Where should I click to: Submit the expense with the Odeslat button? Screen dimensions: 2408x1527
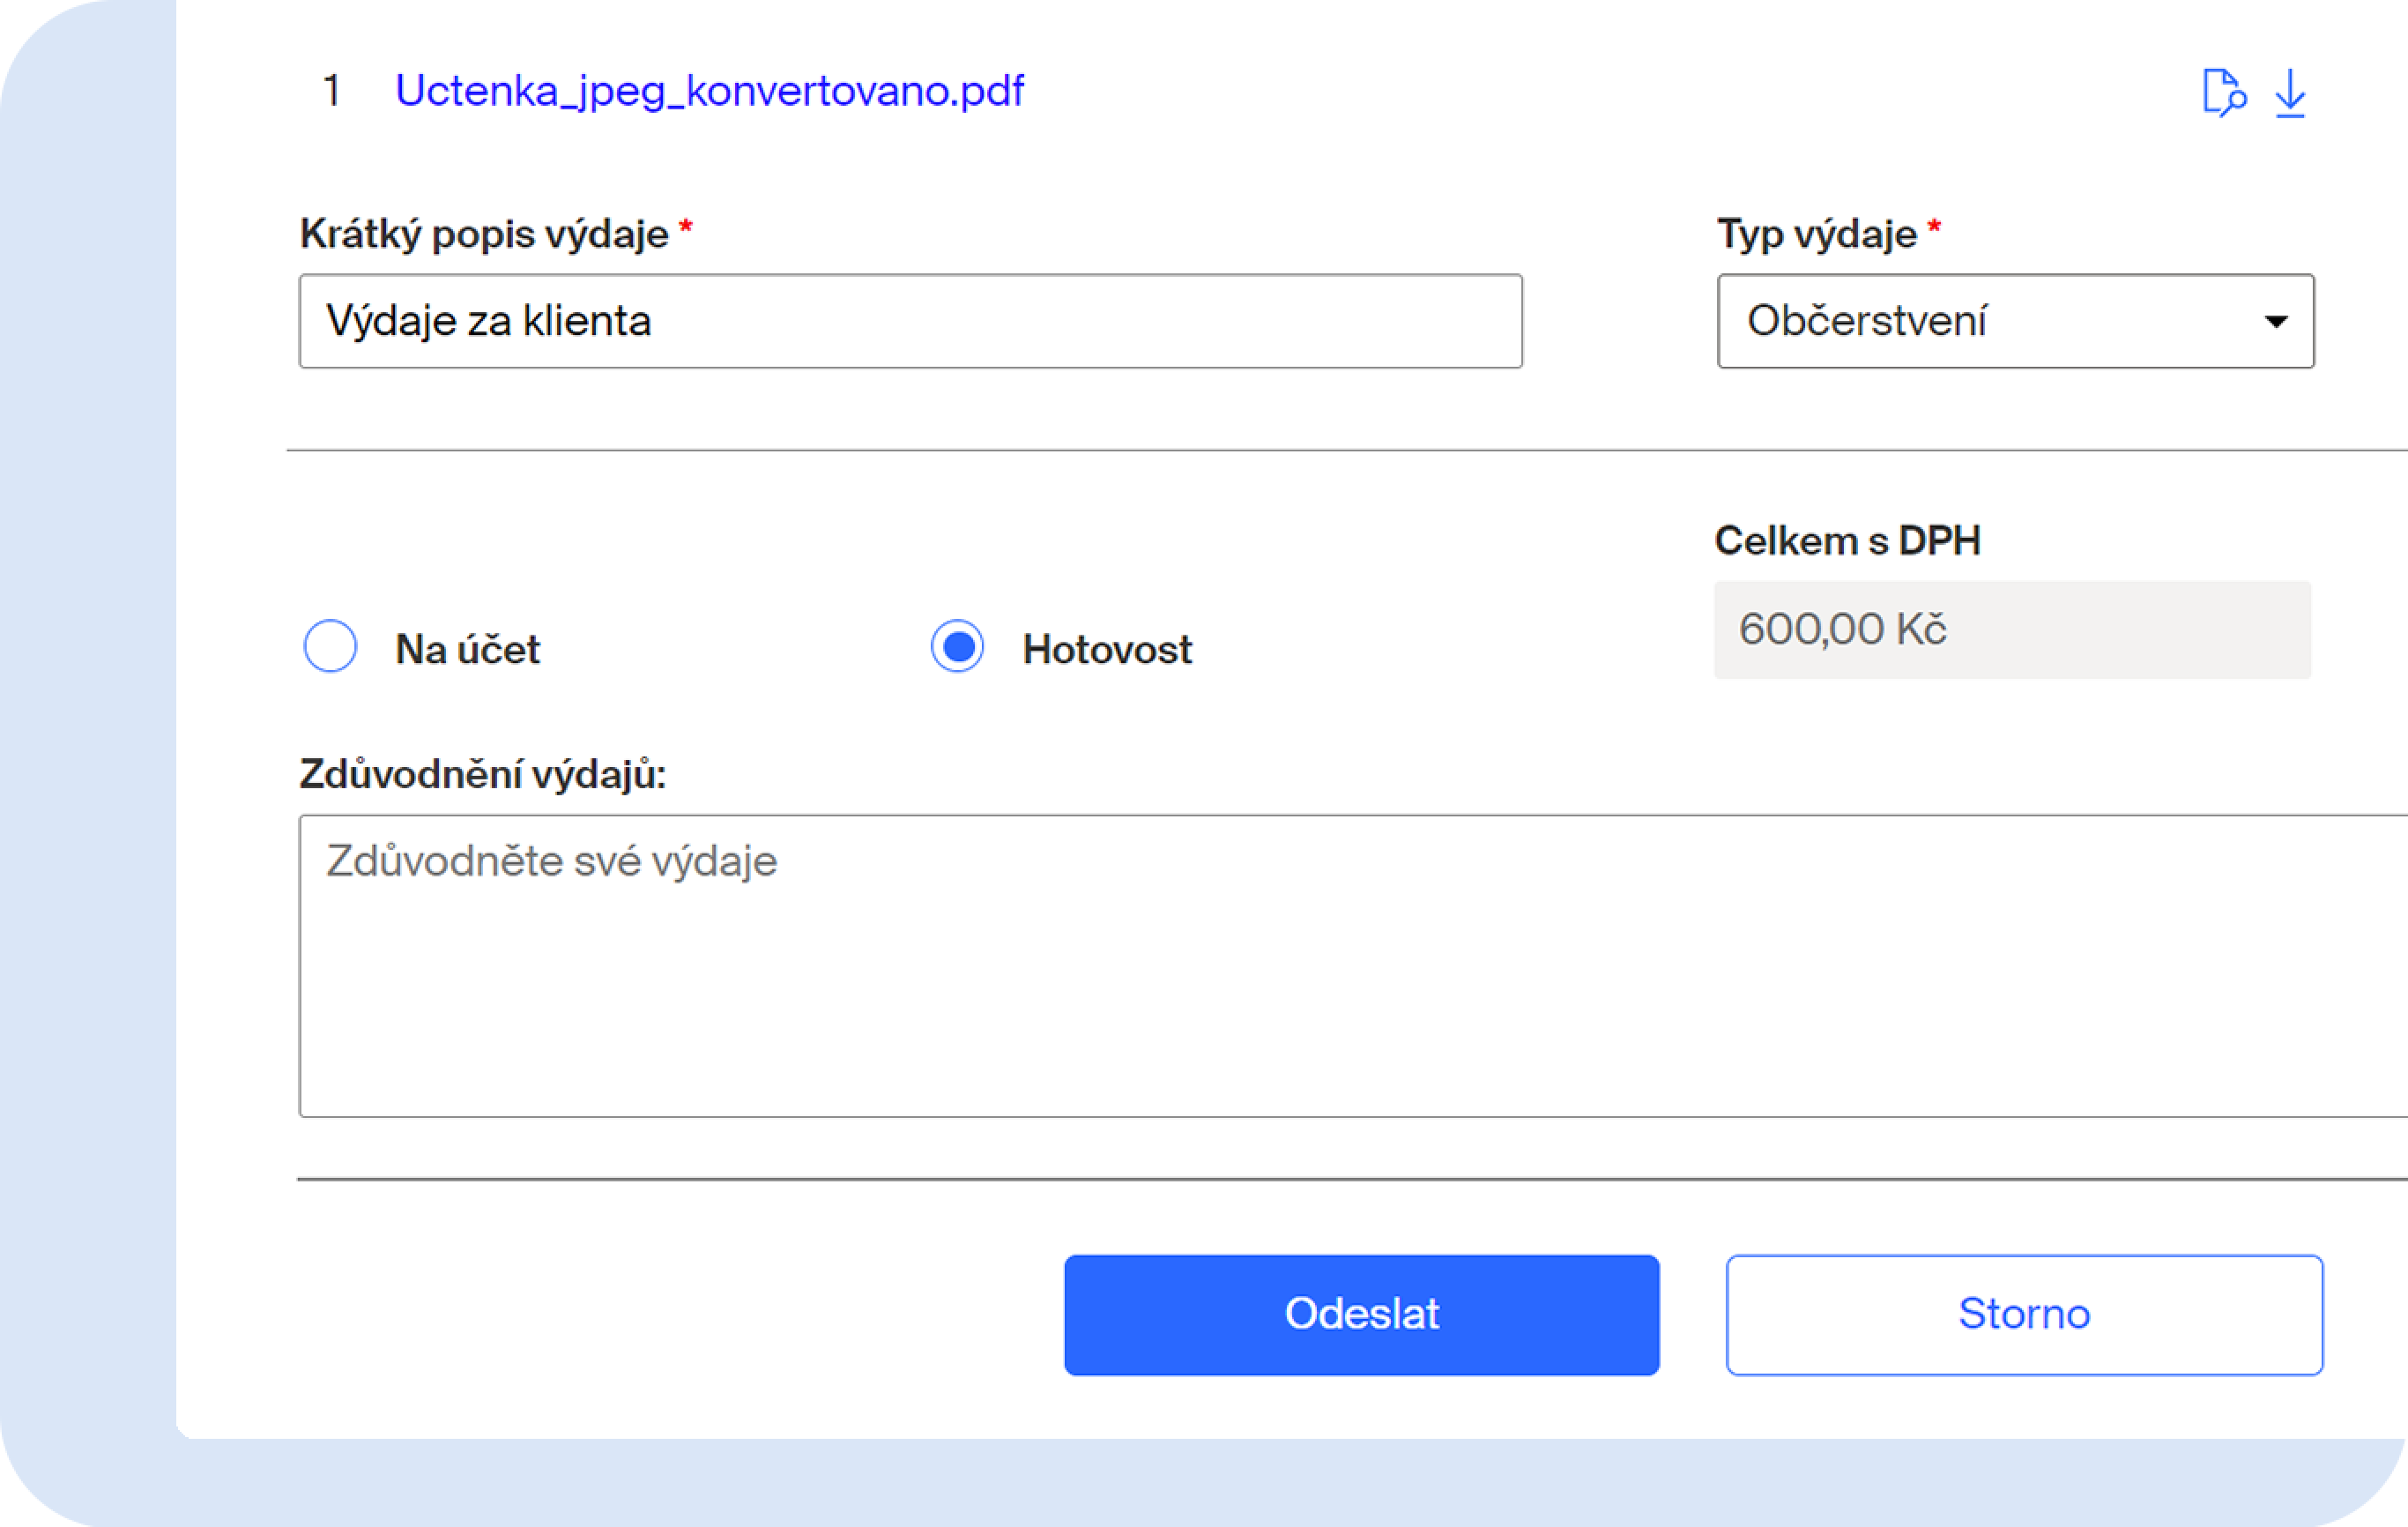pos(1362,1315)
